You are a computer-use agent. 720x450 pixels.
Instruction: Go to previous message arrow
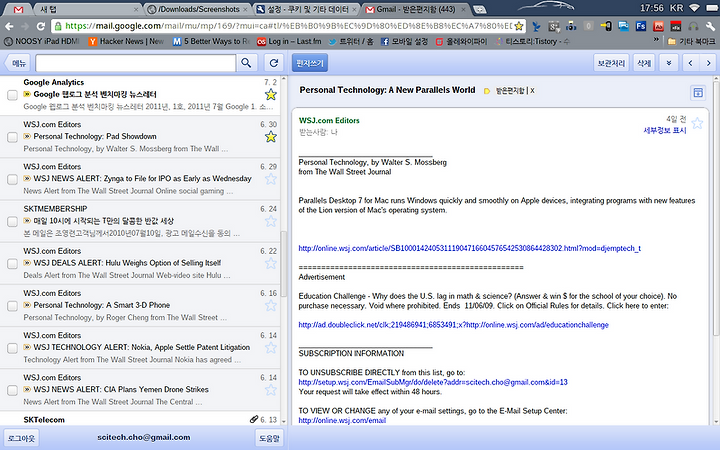click(x=690, y=63)
